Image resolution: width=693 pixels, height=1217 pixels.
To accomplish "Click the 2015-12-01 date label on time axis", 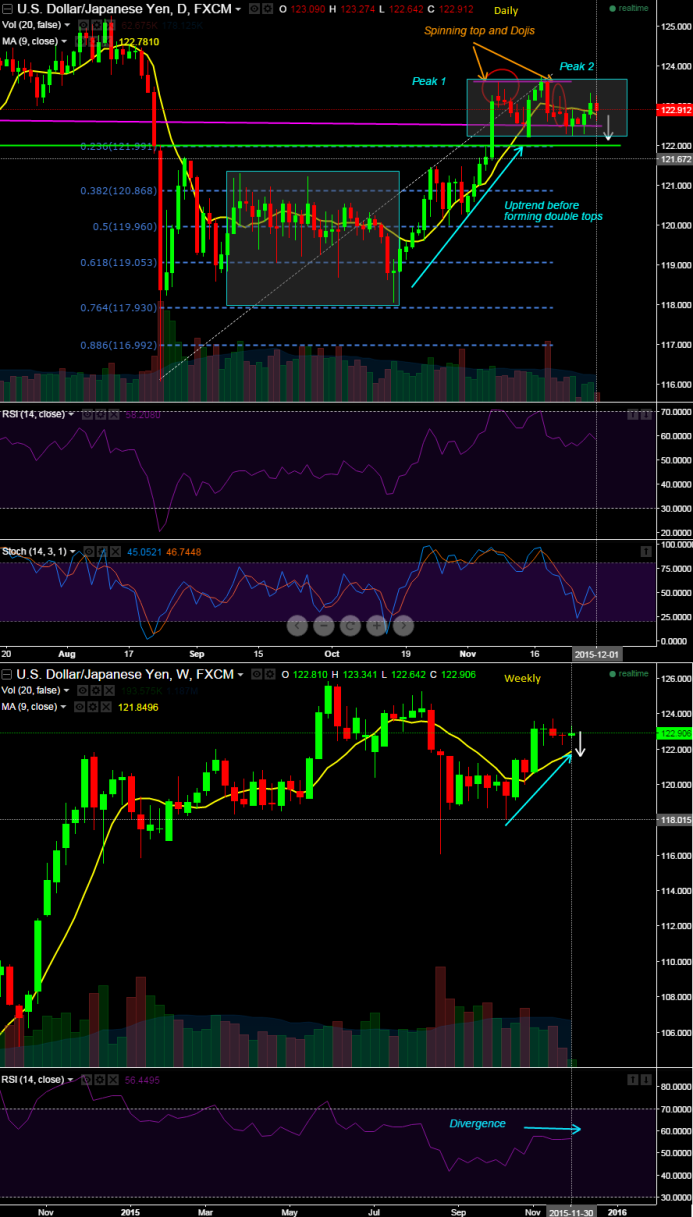I will [x=597, y=653].
